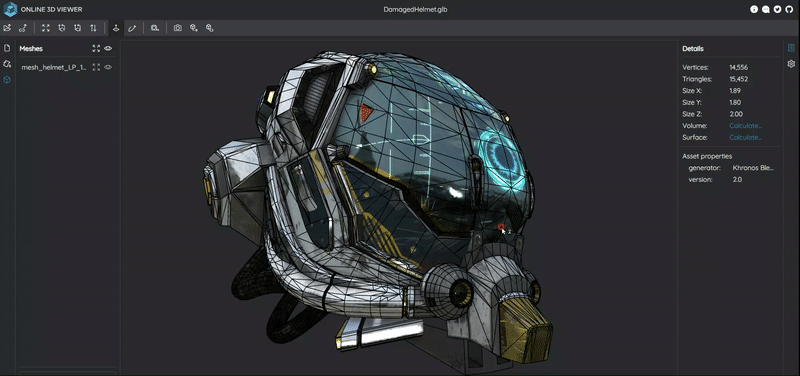Enable free orbit navigation

point(132,28)
